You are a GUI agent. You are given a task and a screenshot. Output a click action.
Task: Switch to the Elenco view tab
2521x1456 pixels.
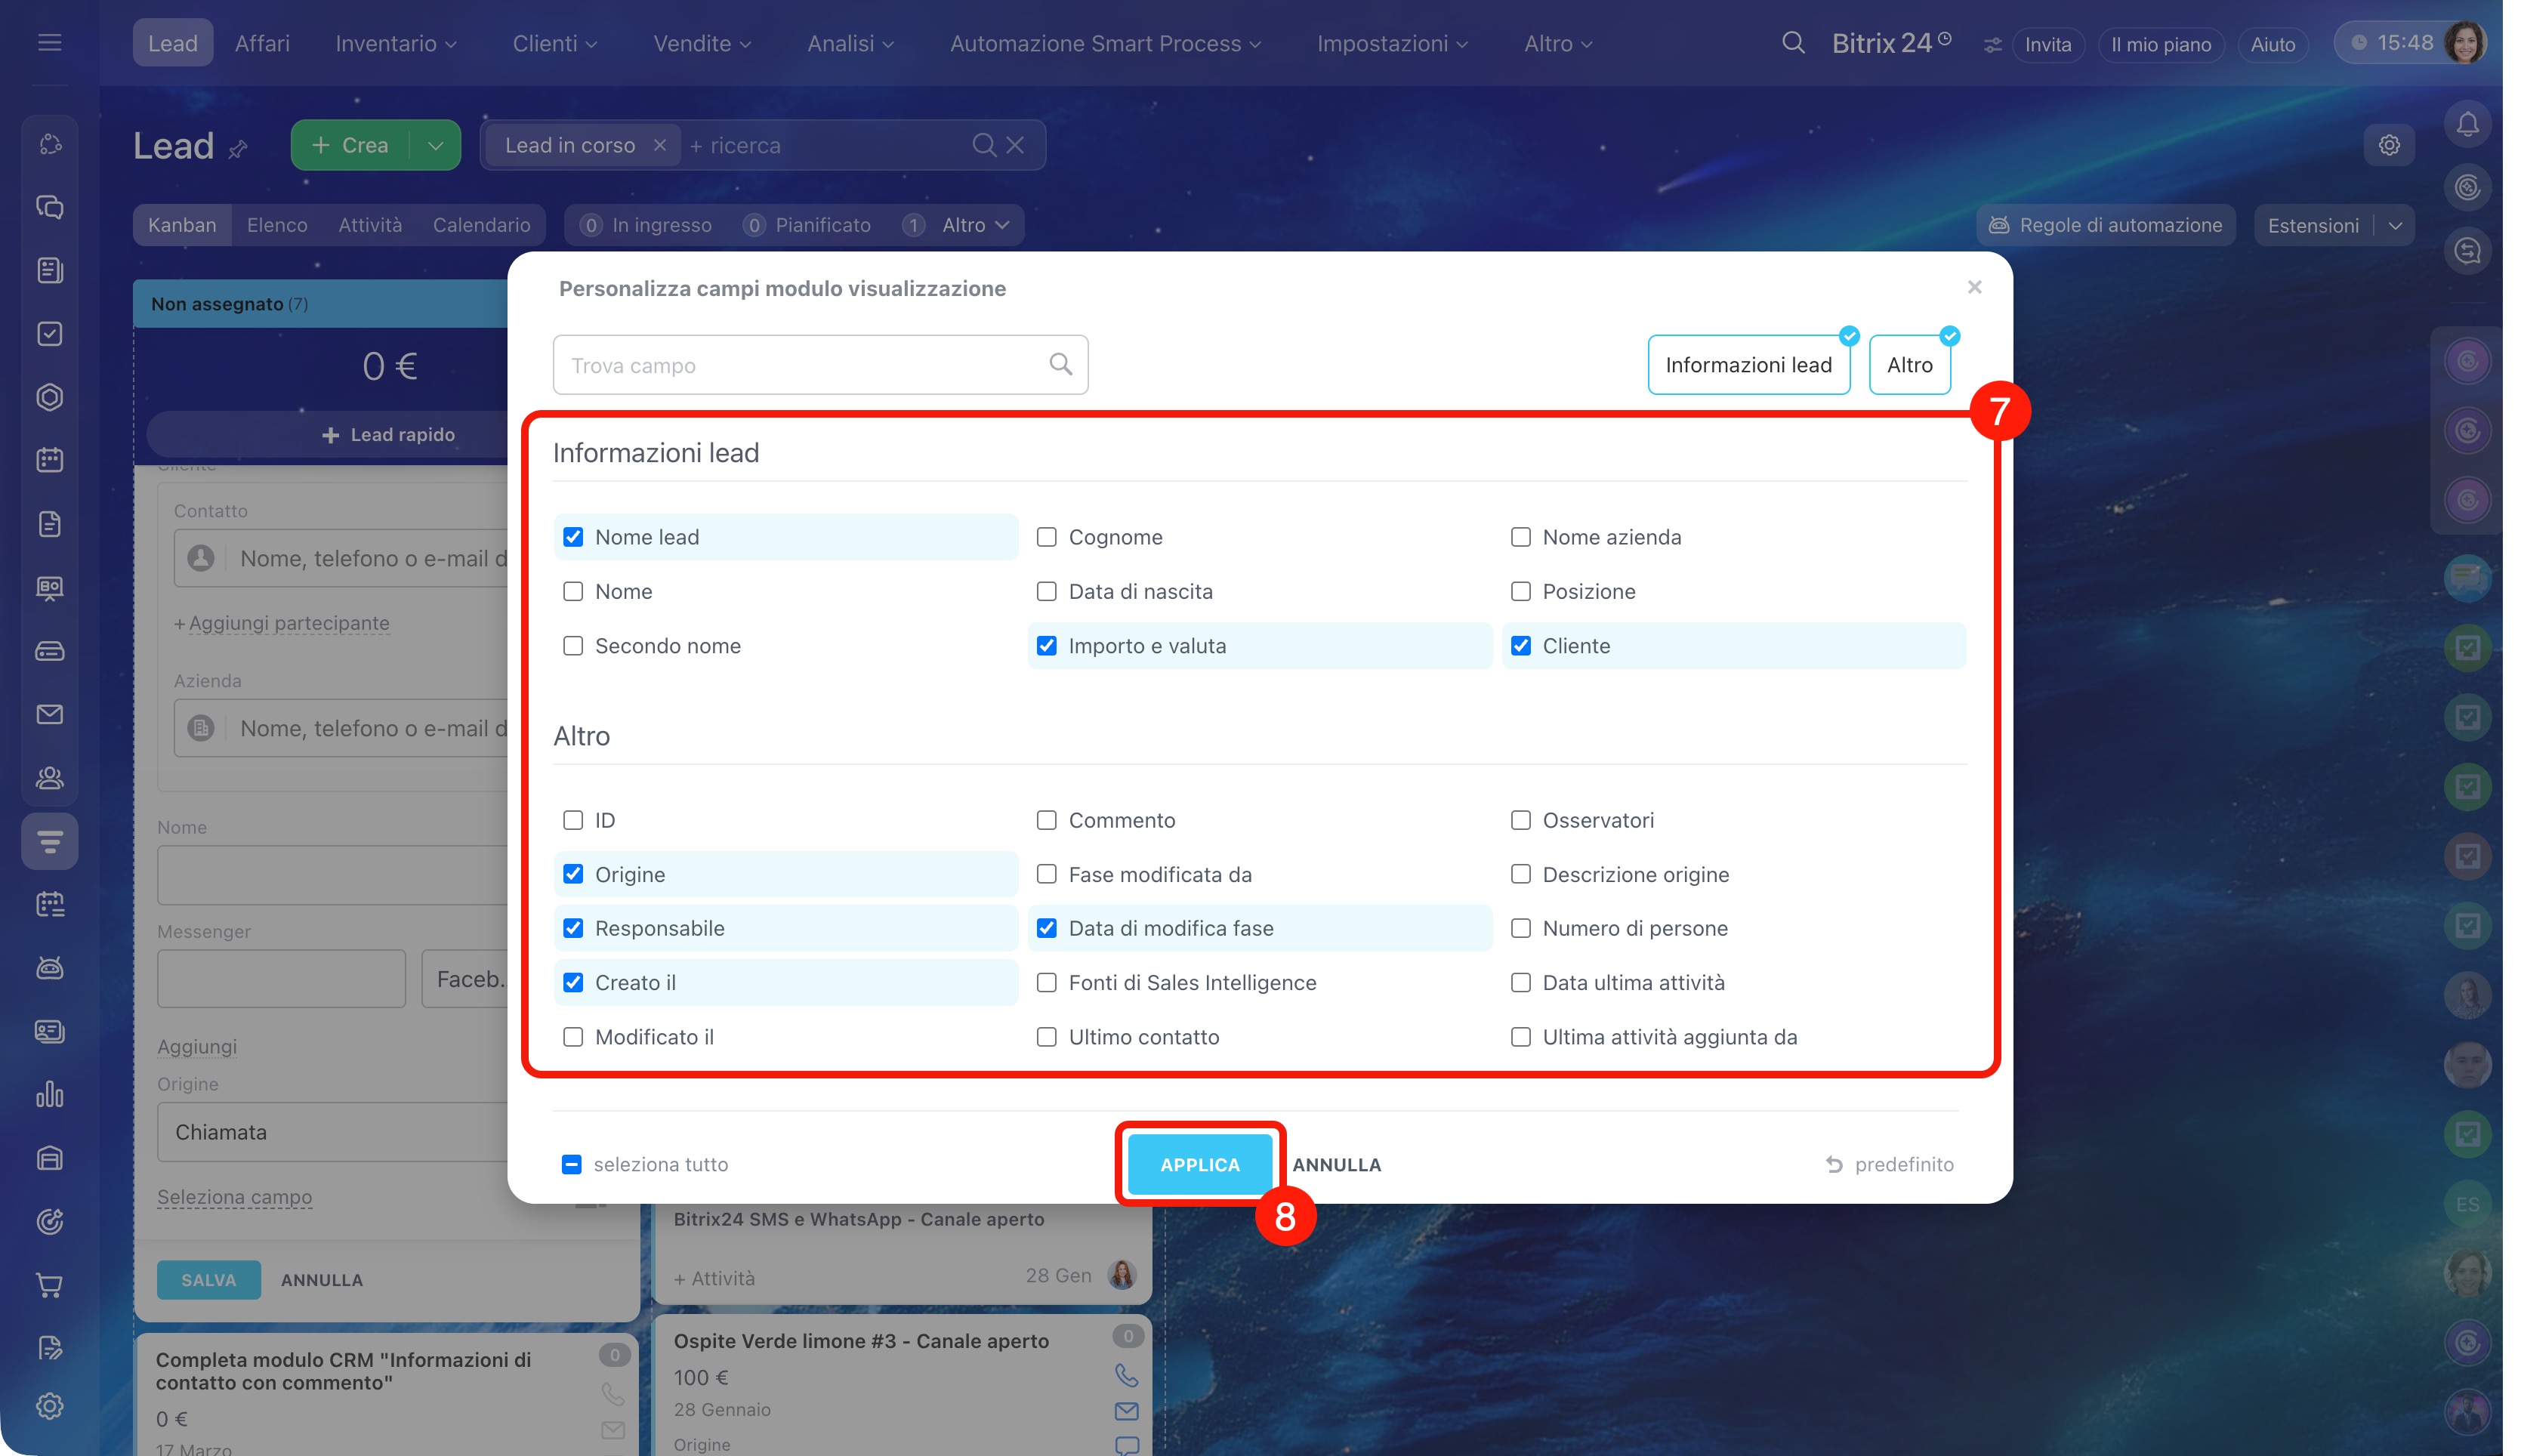(x=277, y=225)
